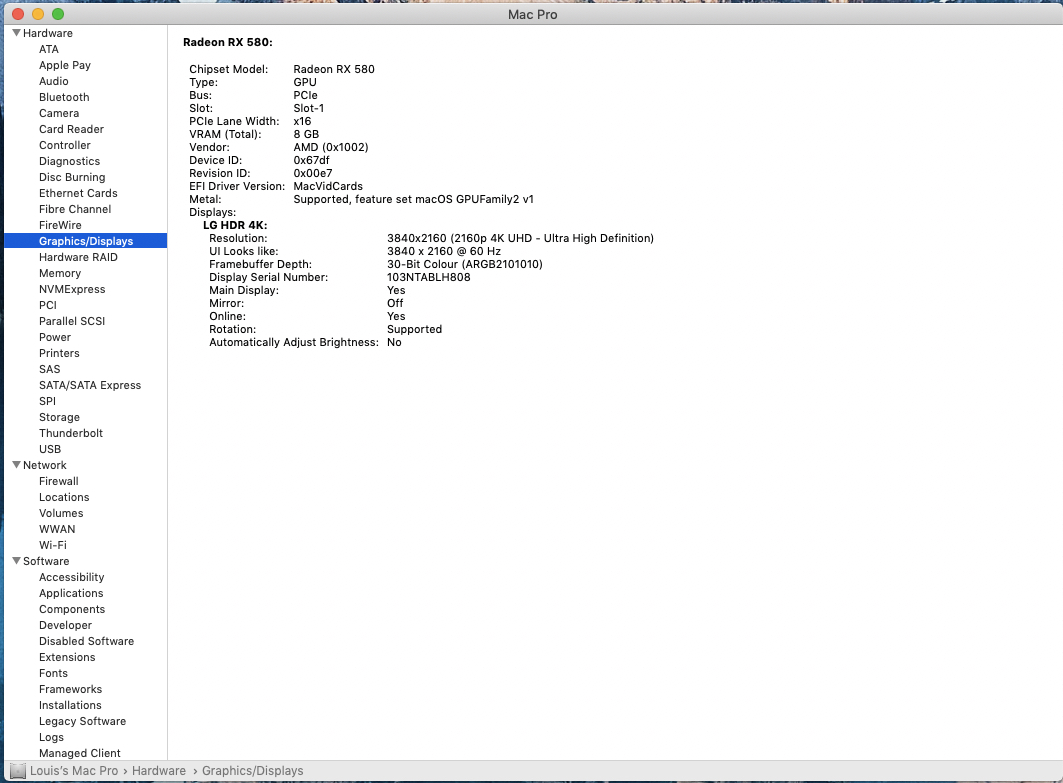Select Fonts under Software

coord(53,673)
